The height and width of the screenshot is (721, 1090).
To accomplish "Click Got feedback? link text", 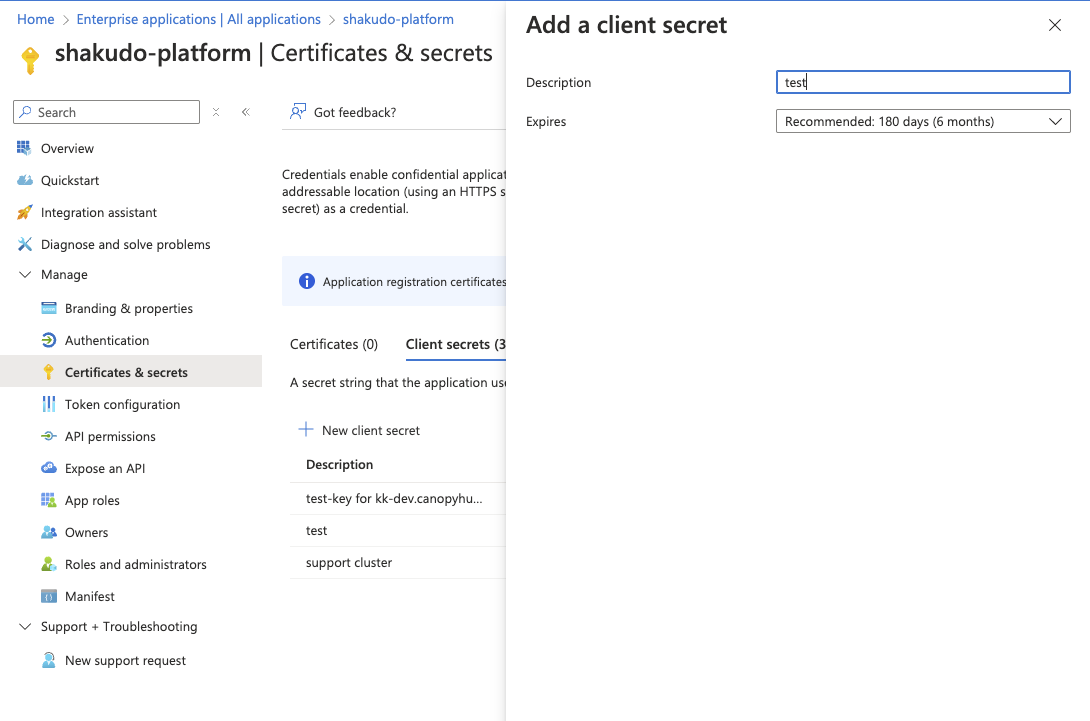I will coord(355,113).
